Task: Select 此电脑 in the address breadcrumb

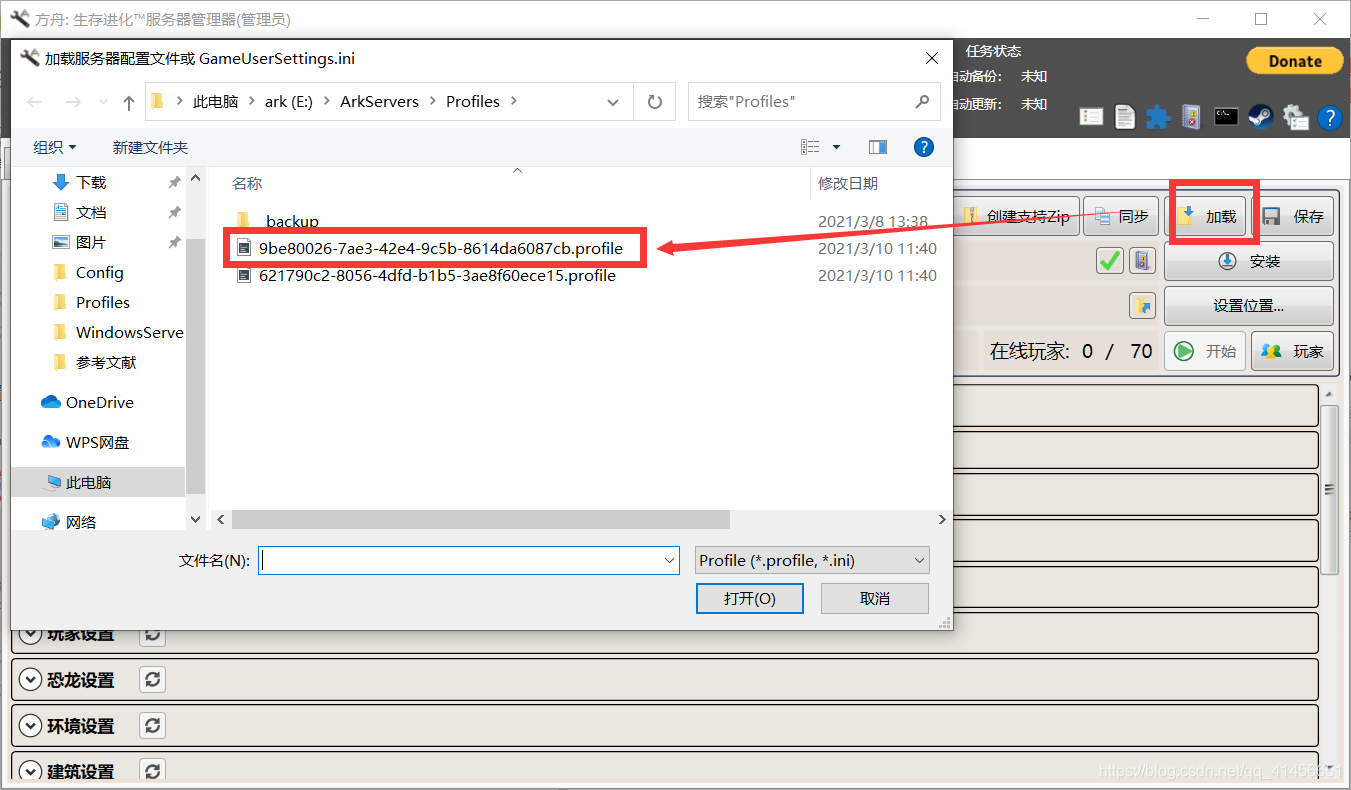Action: (216, 102)
